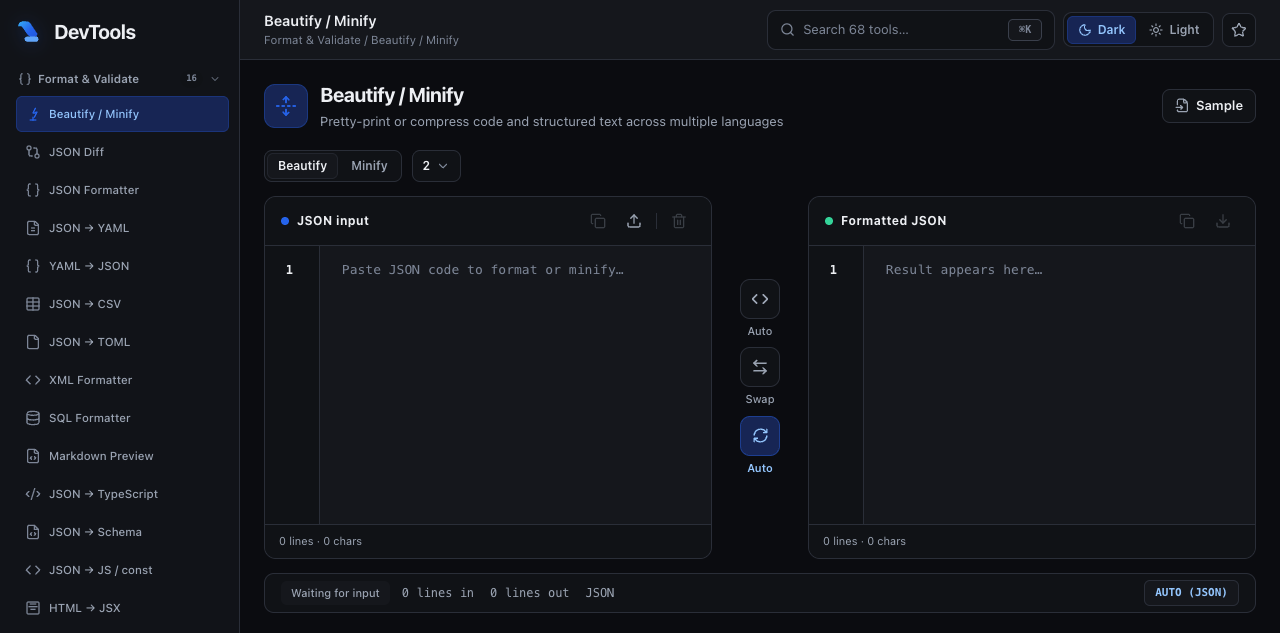The height and width of the screenshot is (633, 1280).
Task: Click the JSON → TOML file icon
Action: coord(33,342)
